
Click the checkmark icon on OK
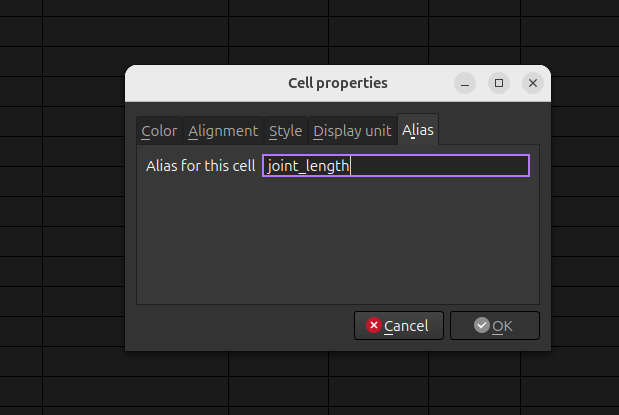click(x=482, y=325)
